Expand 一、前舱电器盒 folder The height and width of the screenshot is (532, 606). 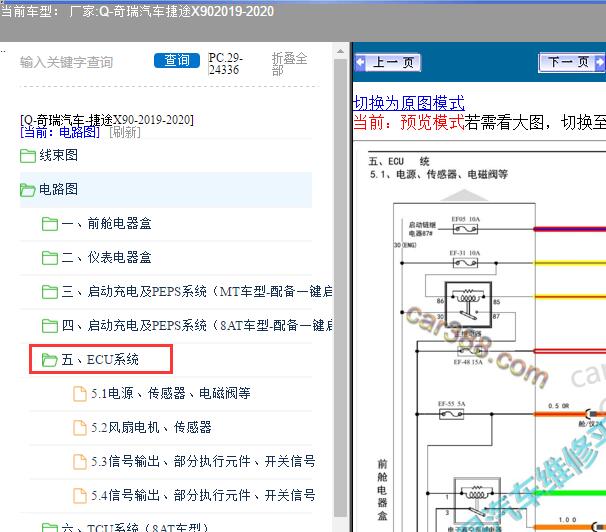(x=106, y=223)
